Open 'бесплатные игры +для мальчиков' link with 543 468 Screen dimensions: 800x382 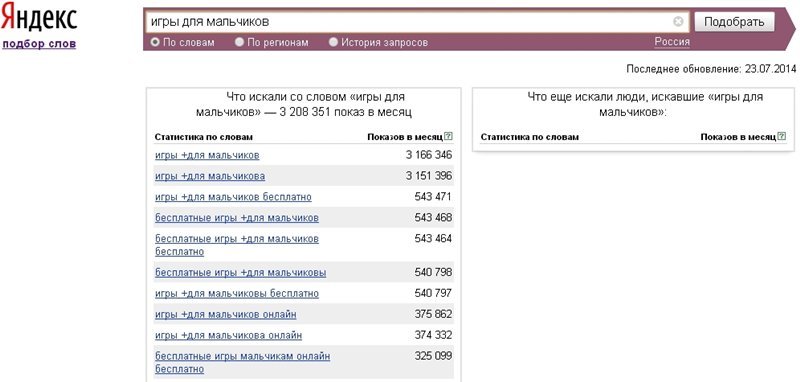(237, 218)
